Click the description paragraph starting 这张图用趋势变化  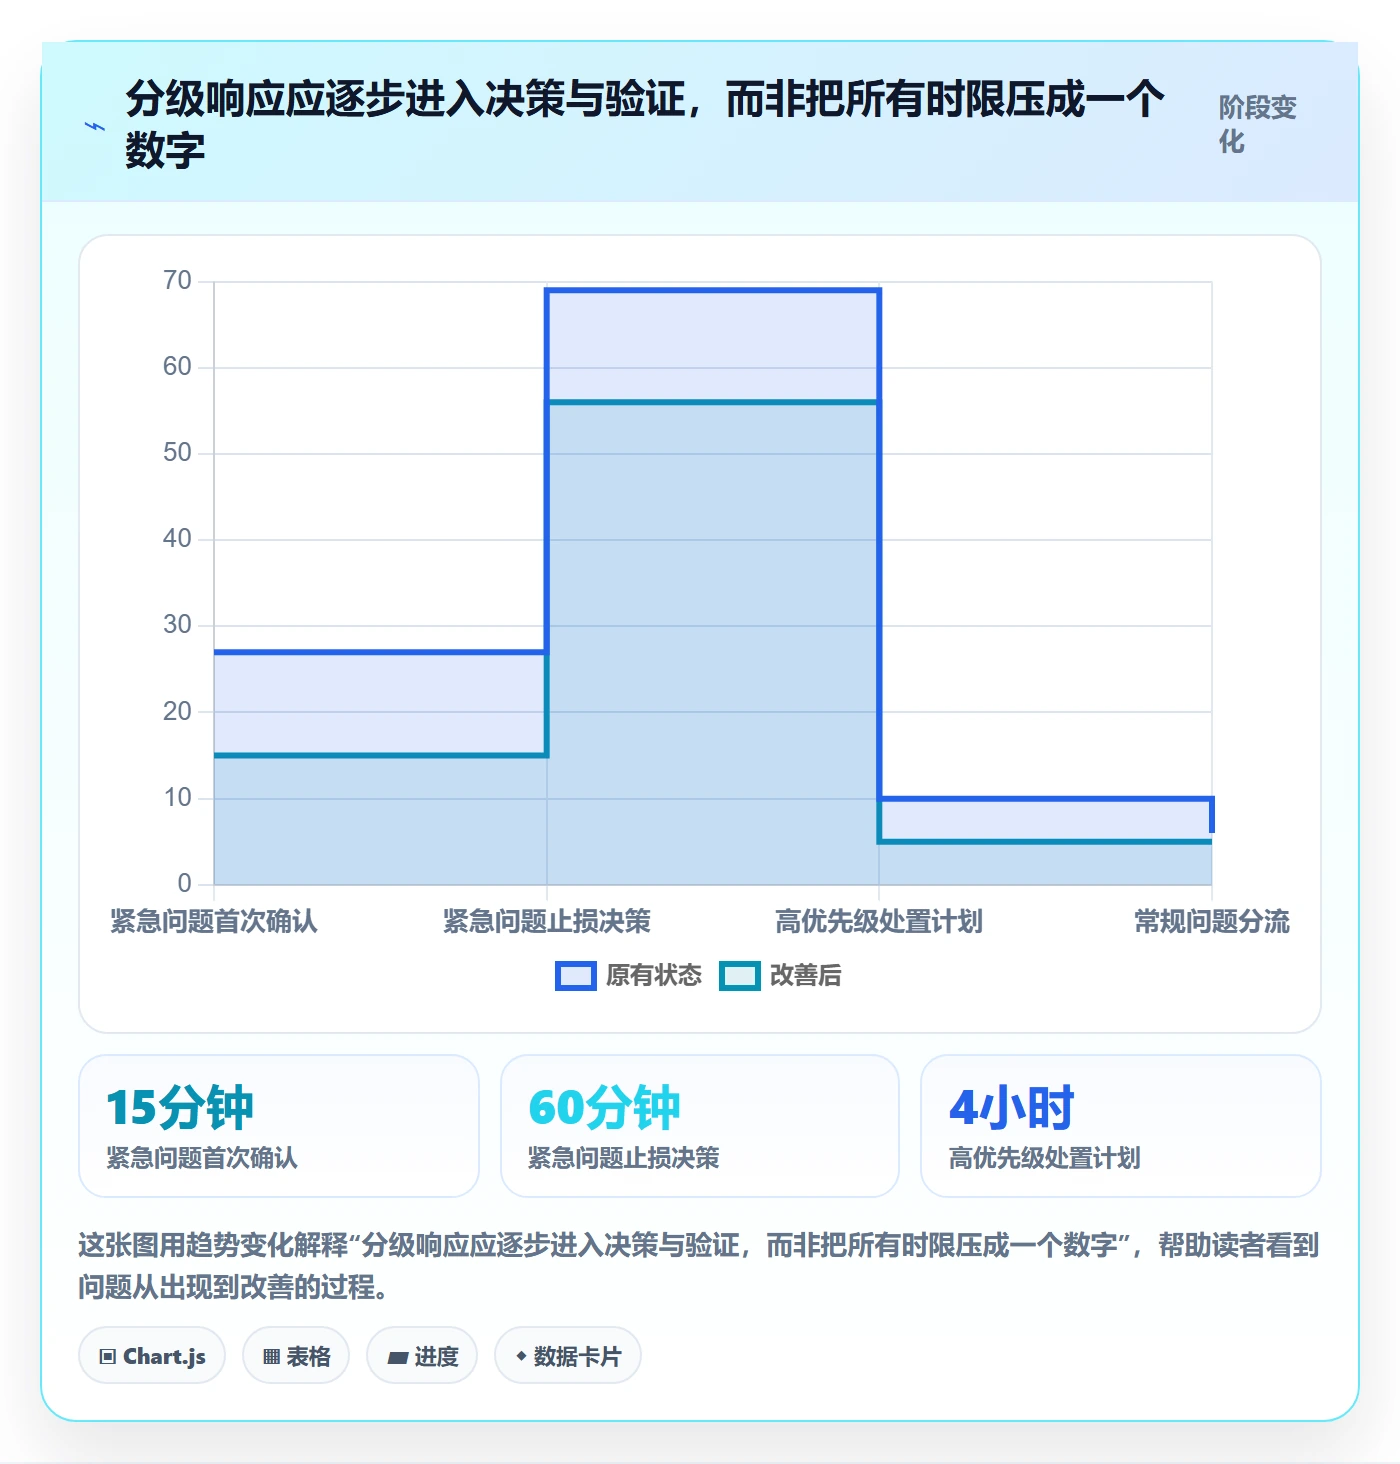point(699,1266)
